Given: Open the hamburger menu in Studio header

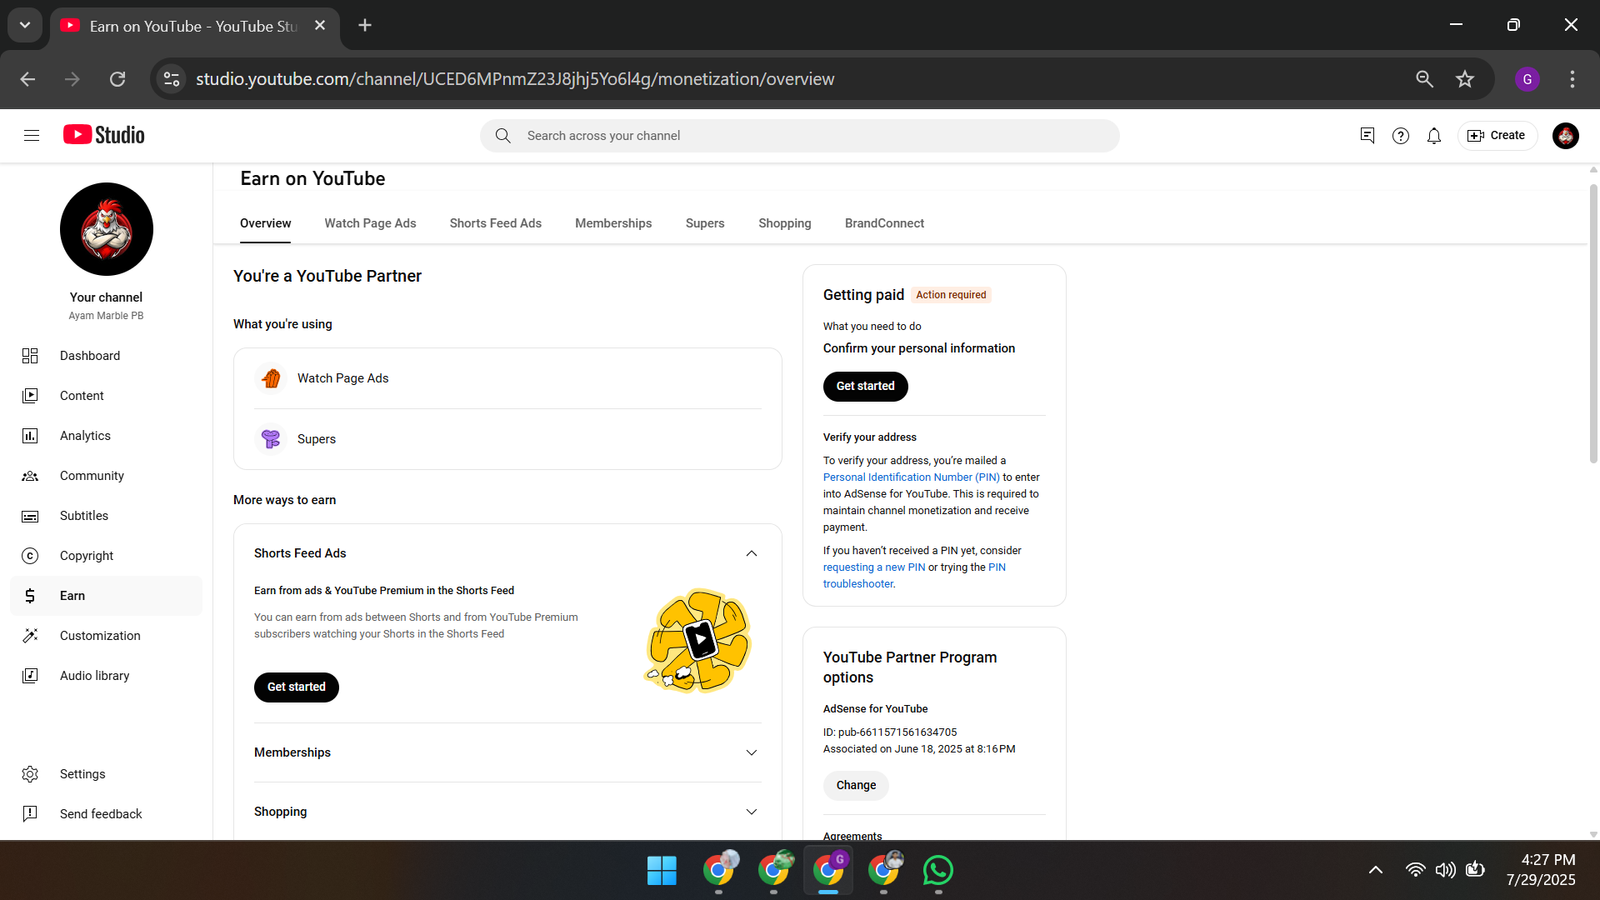Looking at the screenshot, I should [31, 135].
